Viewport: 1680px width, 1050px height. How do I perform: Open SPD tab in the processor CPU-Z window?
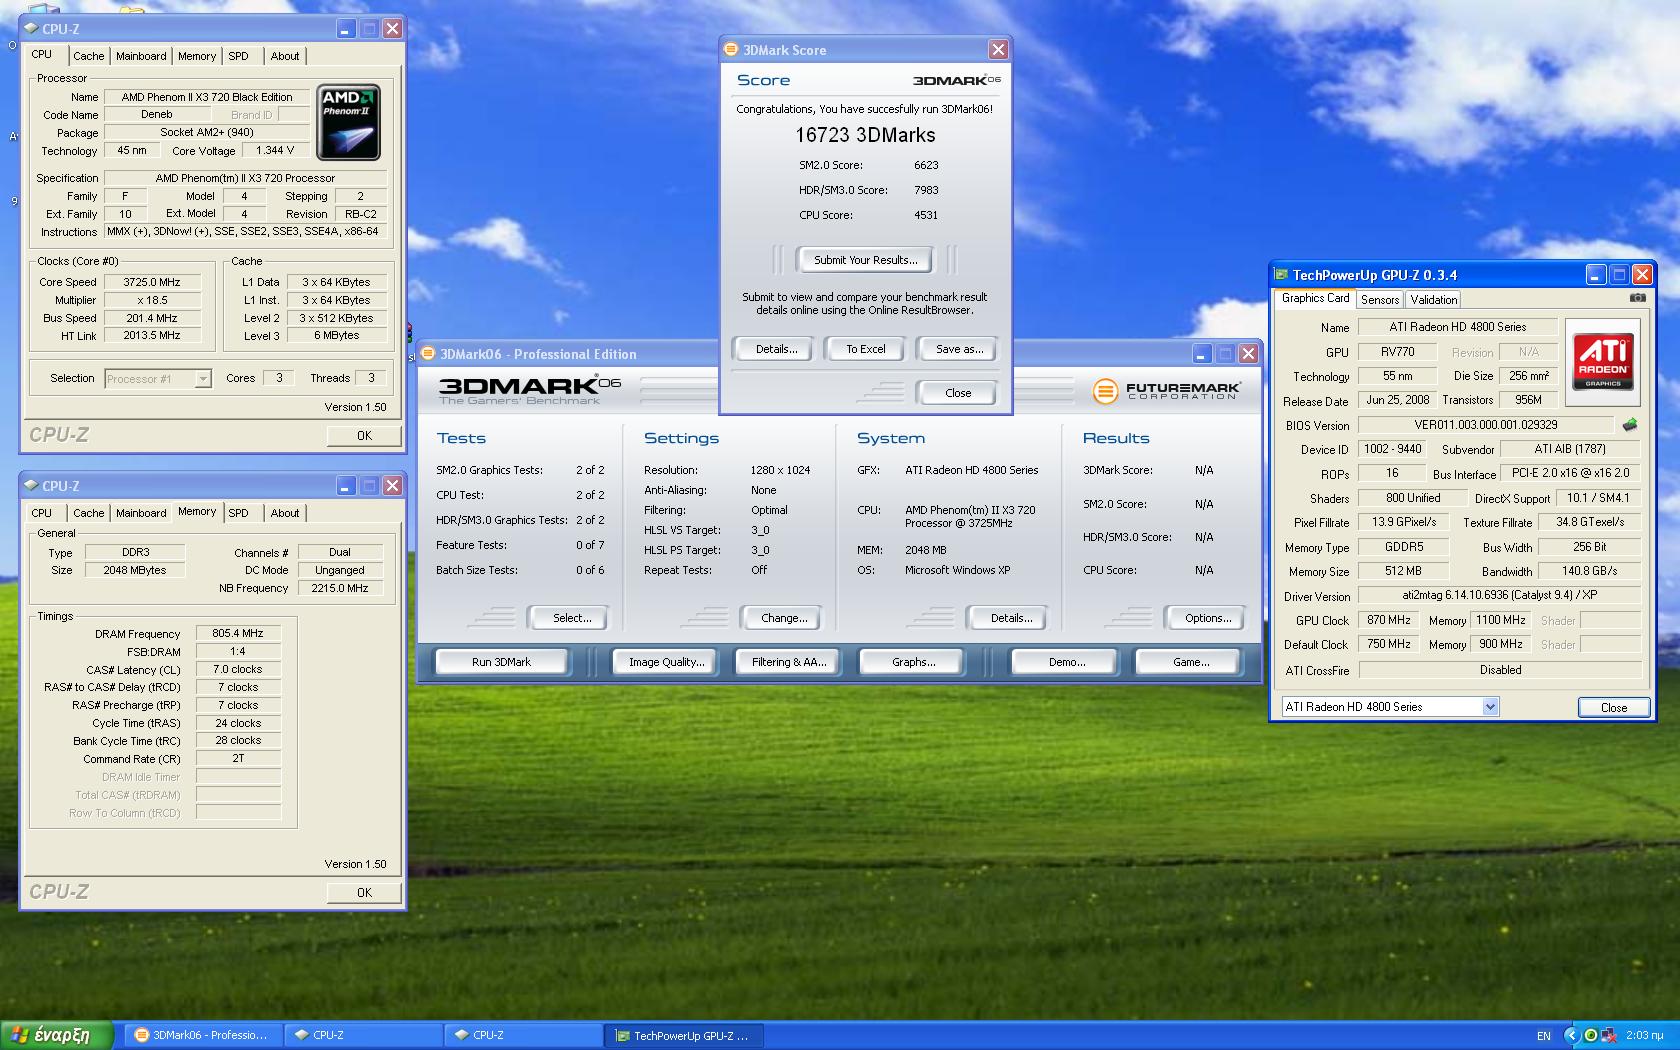238,56
